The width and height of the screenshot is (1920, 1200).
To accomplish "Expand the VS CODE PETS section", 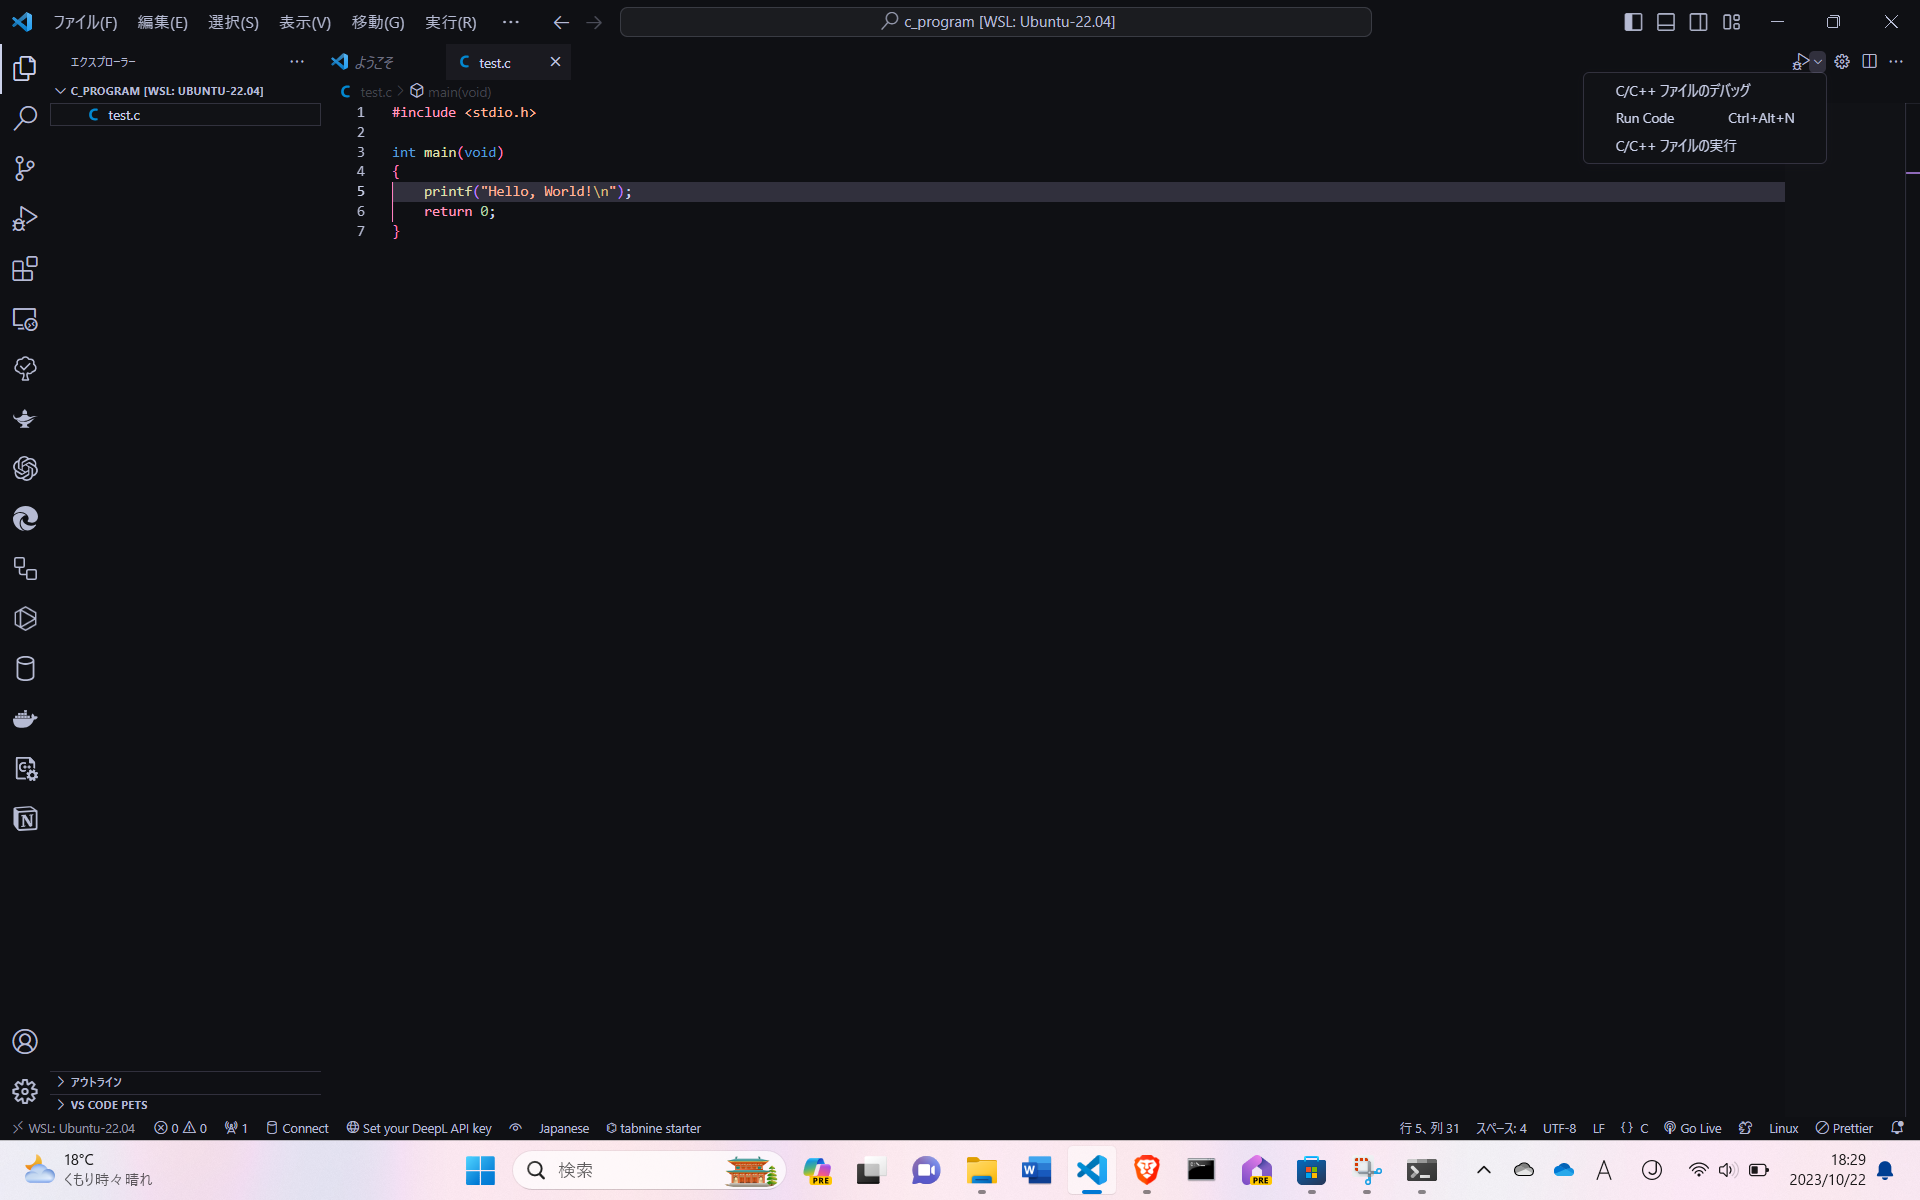I will [108, 1105].
